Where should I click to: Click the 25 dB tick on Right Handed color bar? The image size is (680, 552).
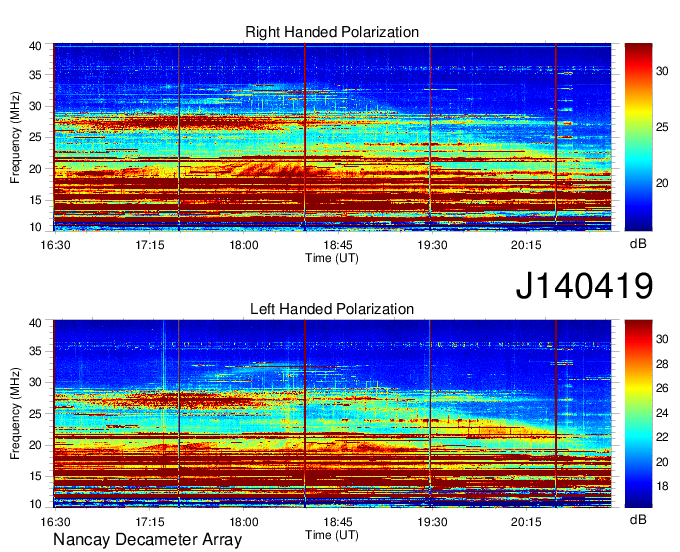tap(662, 127)
